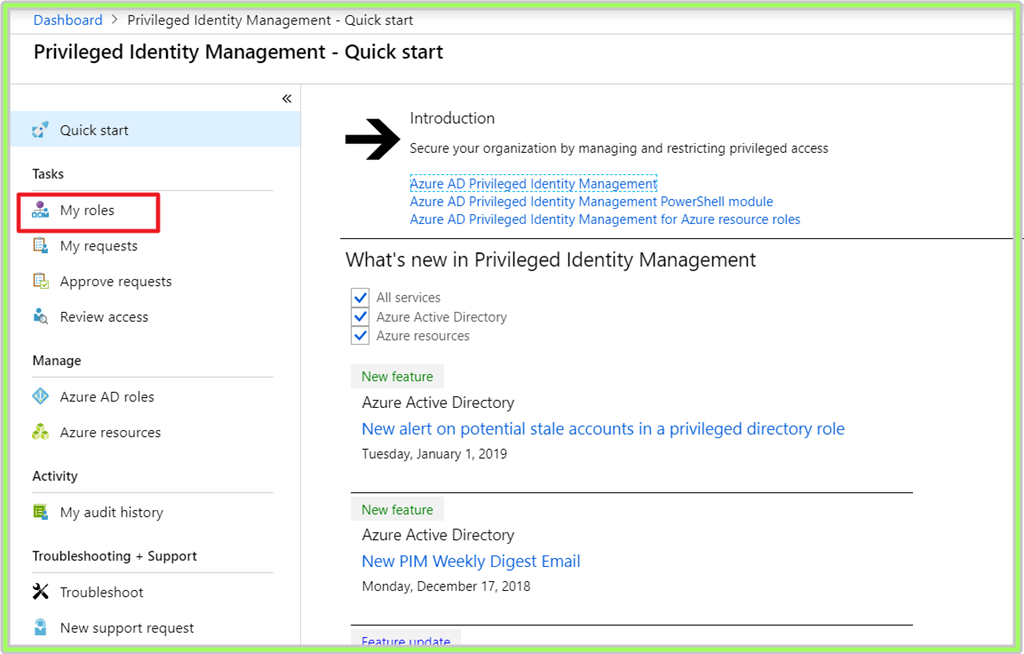
Task: Open the New PIM Weekly Digest Email article
Action: coord(471,561)
